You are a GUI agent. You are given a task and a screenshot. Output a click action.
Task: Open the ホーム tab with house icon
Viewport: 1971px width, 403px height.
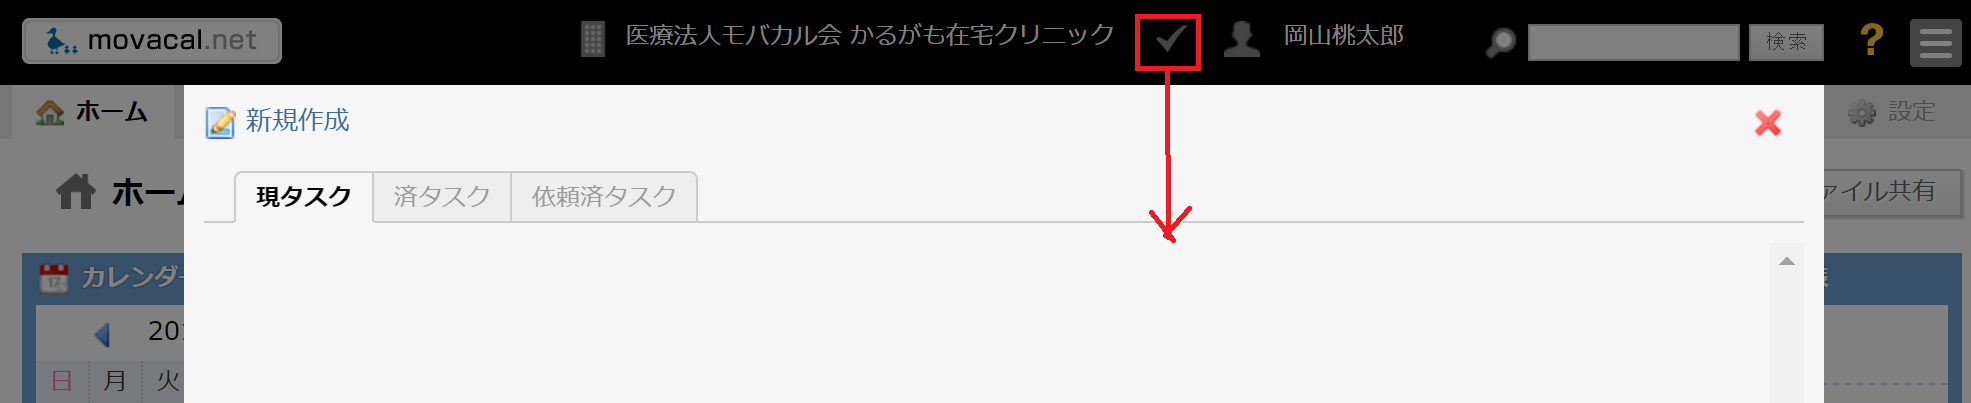93,112
